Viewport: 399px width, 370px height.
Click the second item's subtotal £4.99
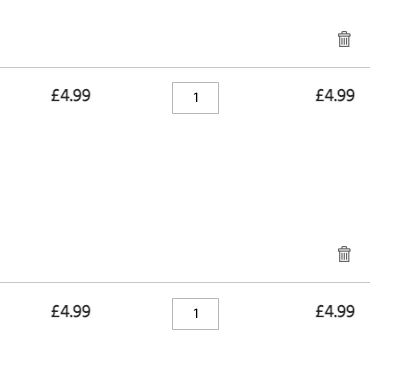[335, 311]
